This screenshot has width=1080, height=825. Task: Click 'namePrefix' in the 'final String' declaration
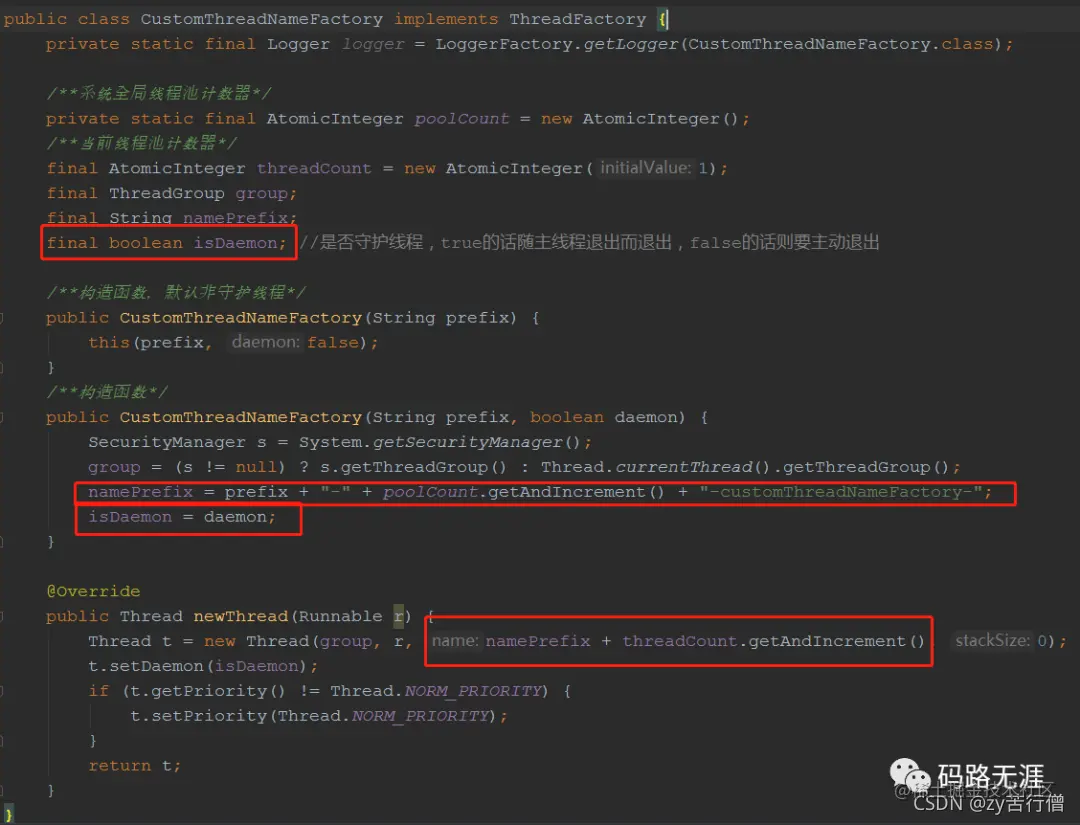[x=235, y=218]
